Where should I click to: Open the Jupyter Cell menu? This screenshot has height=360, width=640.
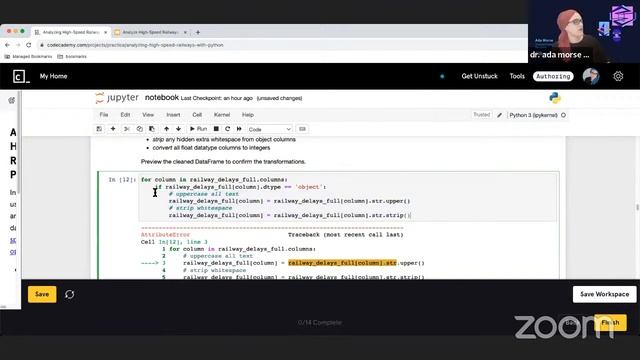(x=197, y=115)
